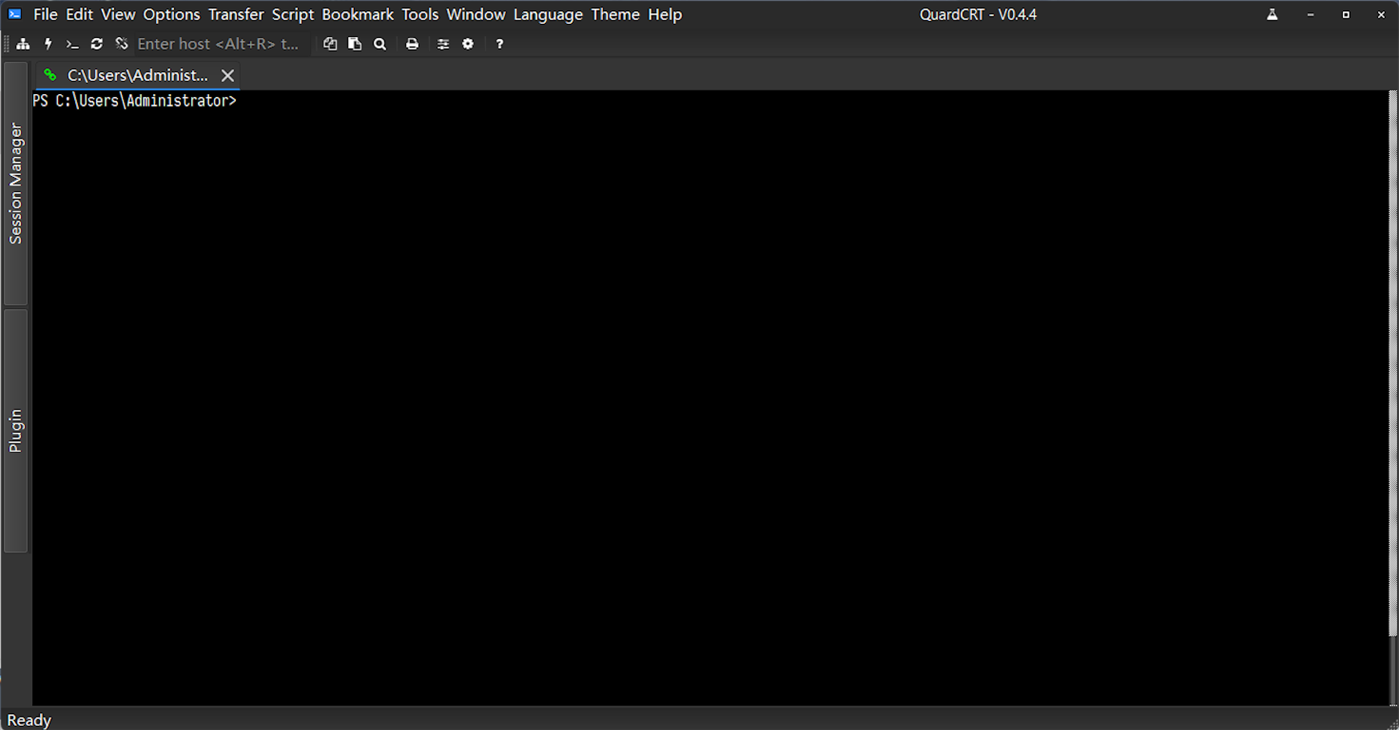Click the lab flask icon in the title bar

tap(1271, 14)
